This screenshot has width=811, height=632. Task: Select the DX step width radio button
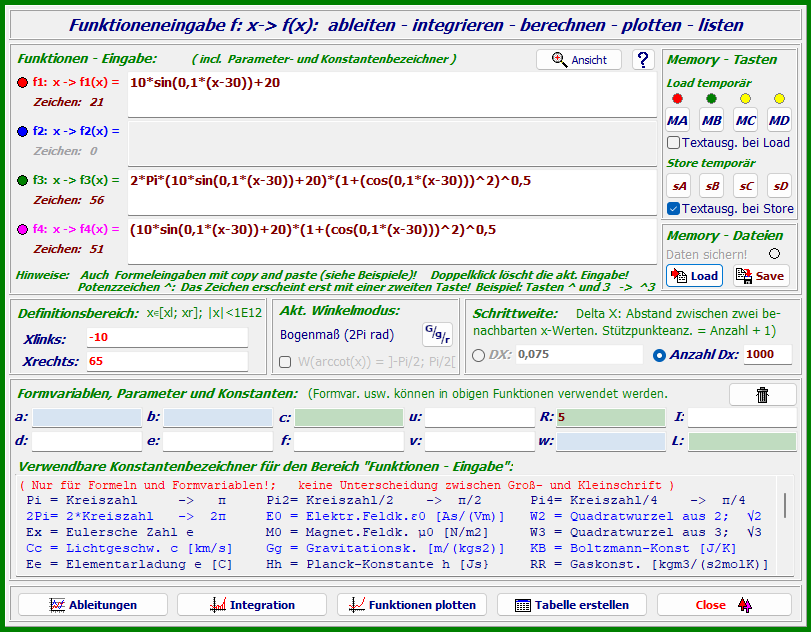point(478,355)
